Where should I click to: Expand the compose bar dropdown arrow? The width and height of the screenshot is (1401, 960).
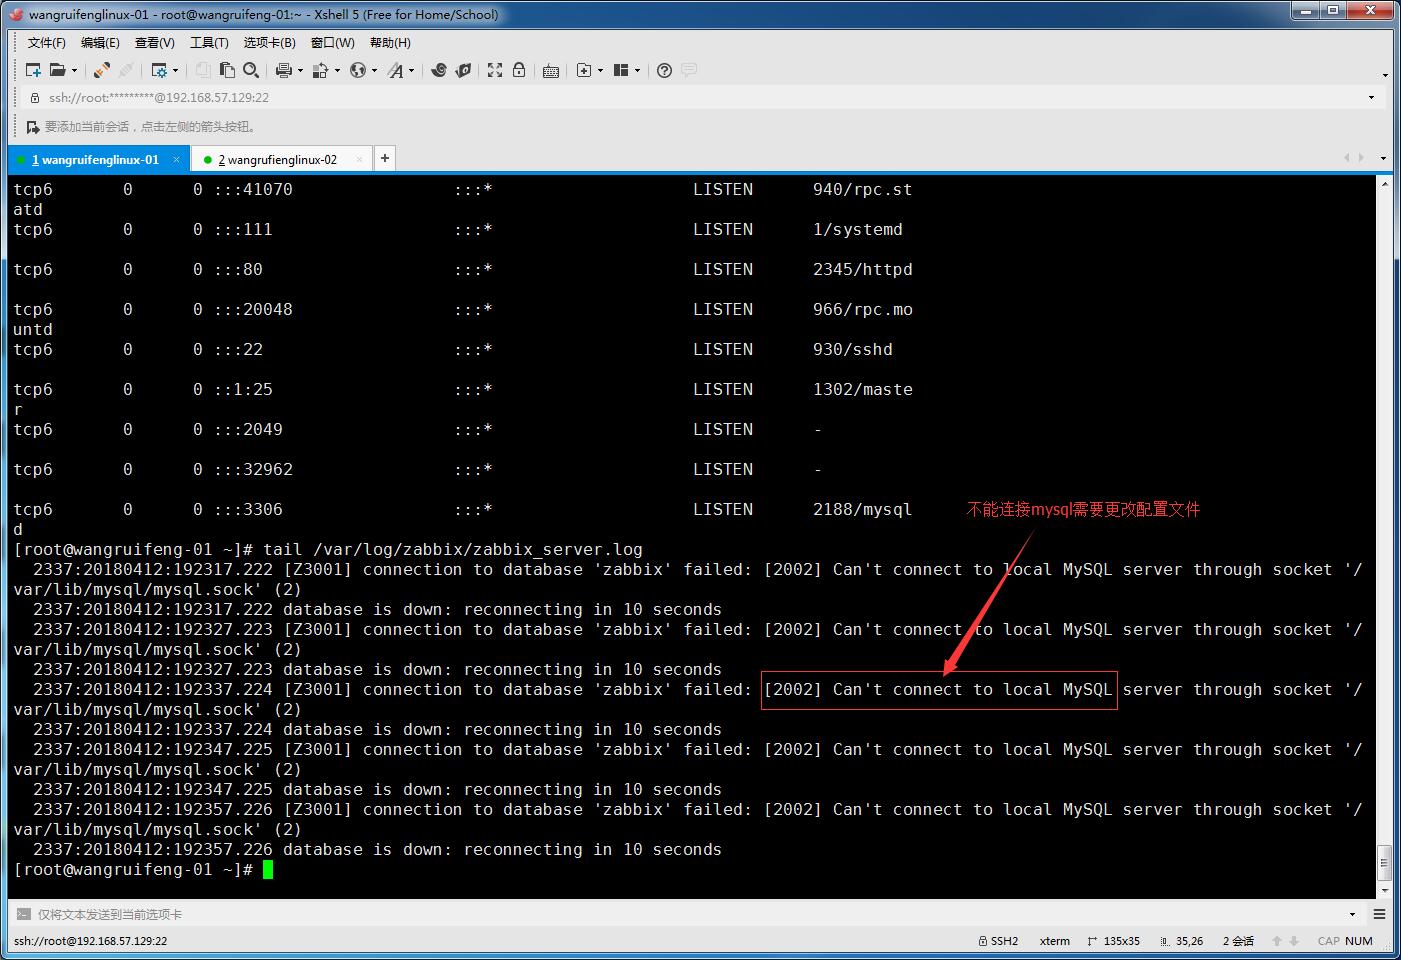[1353, 914]
